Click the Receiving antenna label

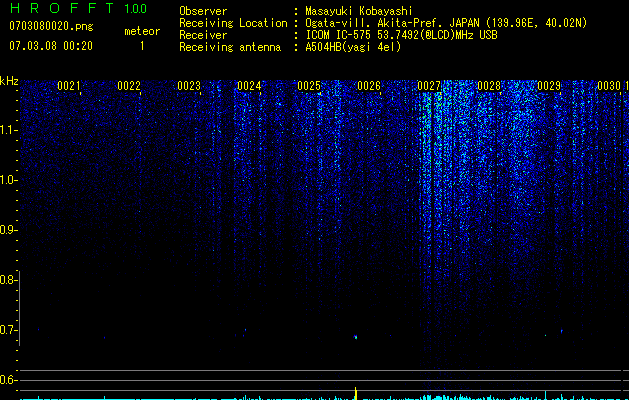point(230,47)
